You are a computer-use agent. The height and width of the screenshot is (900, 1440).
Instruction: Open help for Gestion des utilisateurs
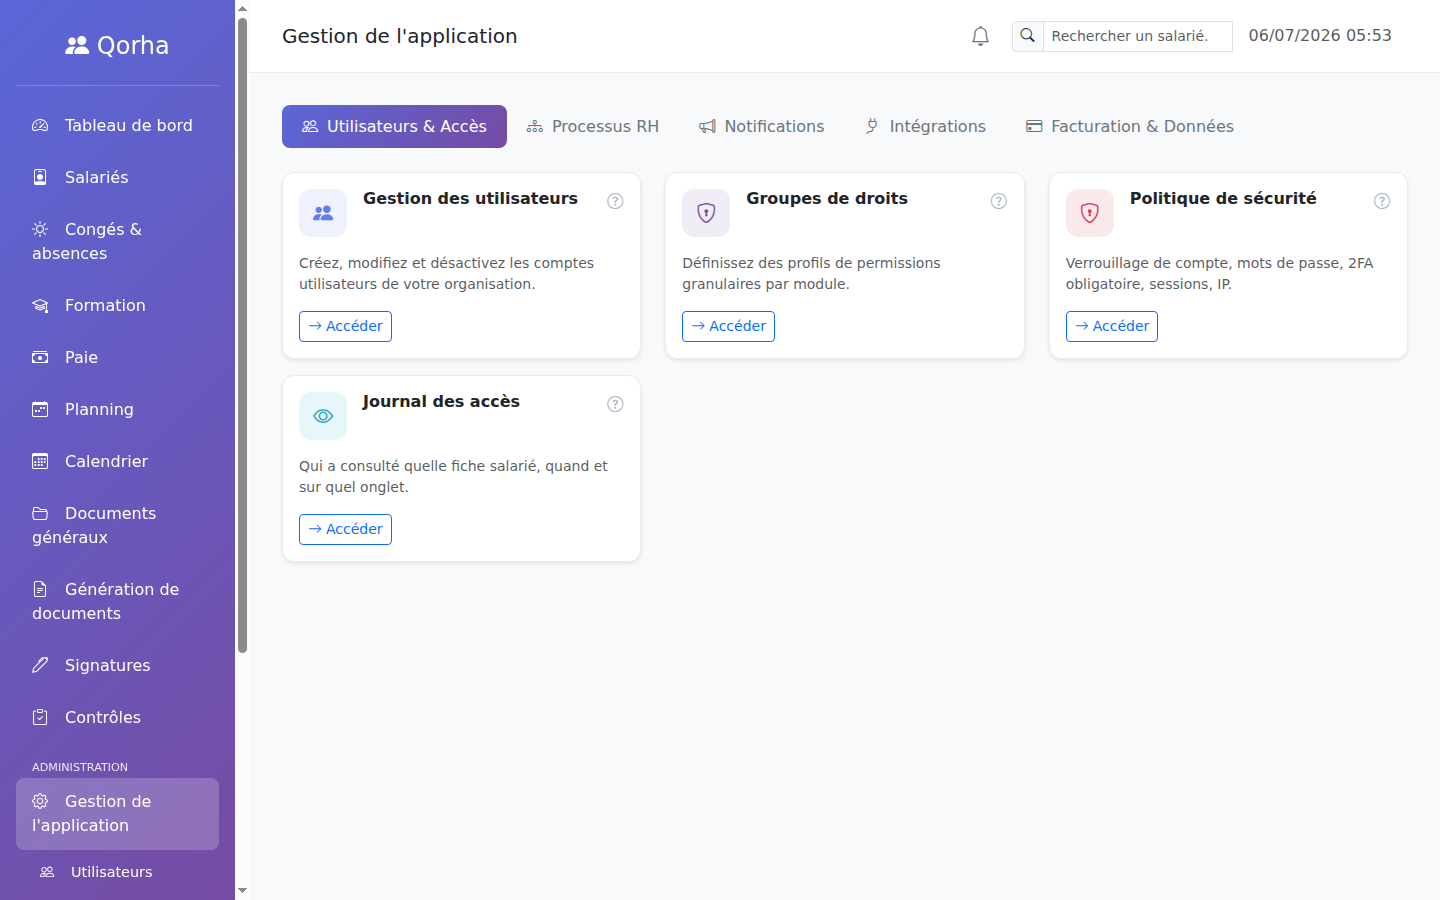[615, 201]
